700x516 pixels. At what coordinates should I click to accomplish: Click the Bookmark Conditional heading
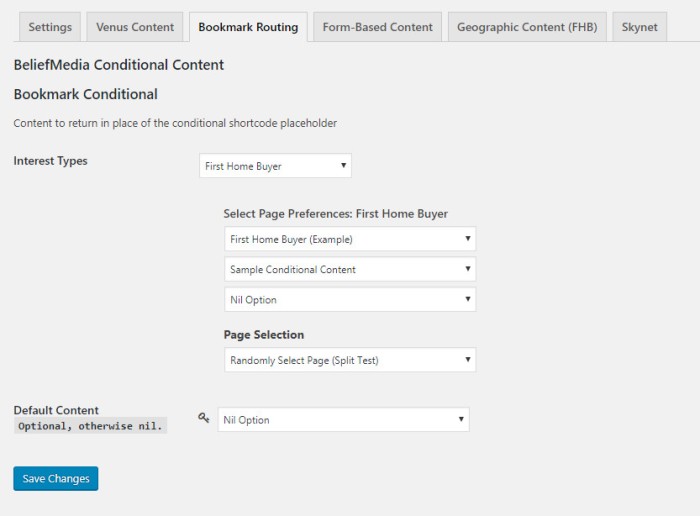tap(85, 95)
